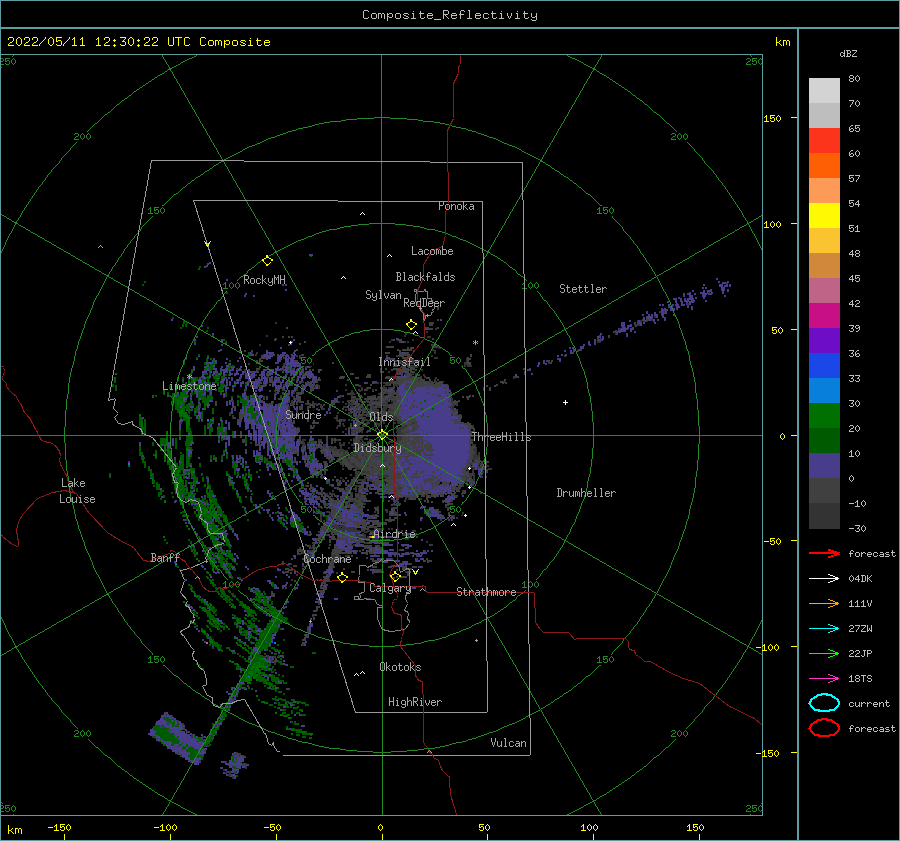This screenshot has height=841, width=900.
Task: Click the Cochrane label
Action: pyautogui.click(x=327, y=559)
